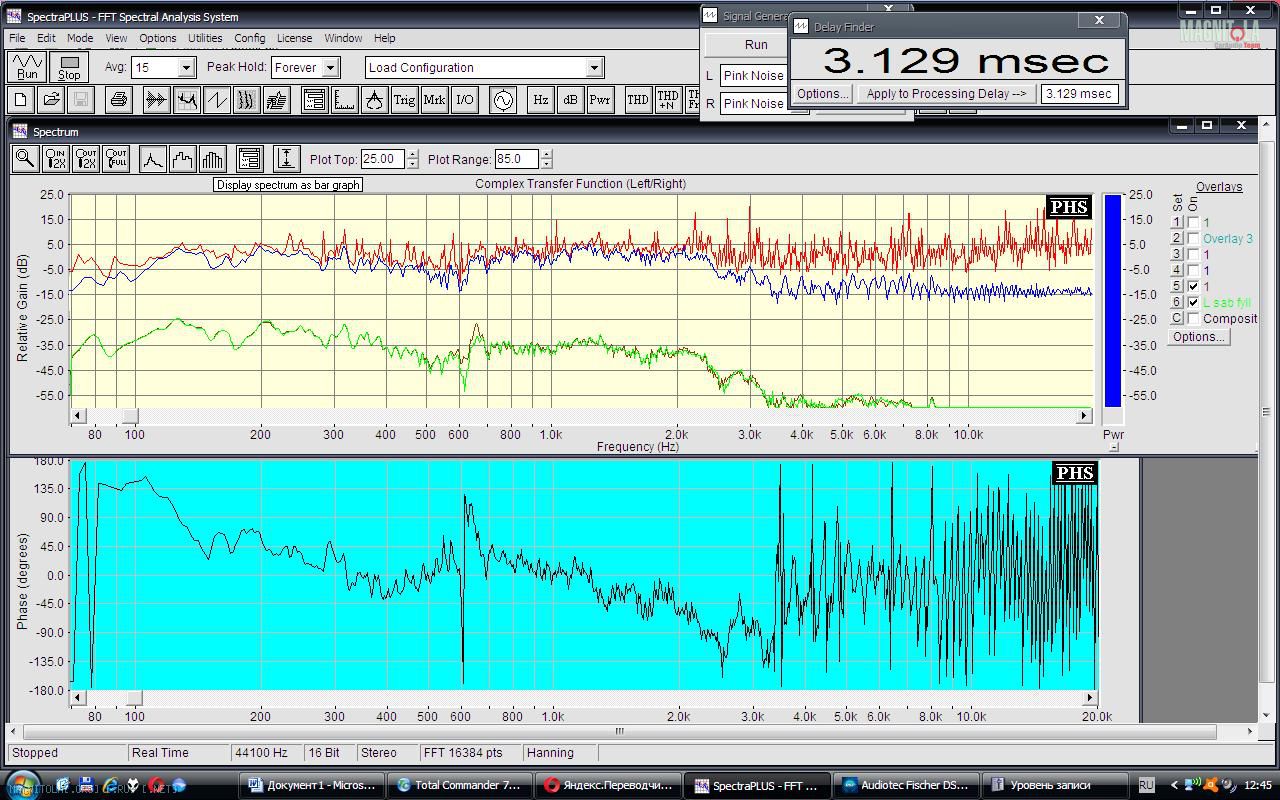The width and height of the screenshot is (1280, 800).
Task: Expand the Load Configuration dropdown
Action: click(x=594, y=68)
